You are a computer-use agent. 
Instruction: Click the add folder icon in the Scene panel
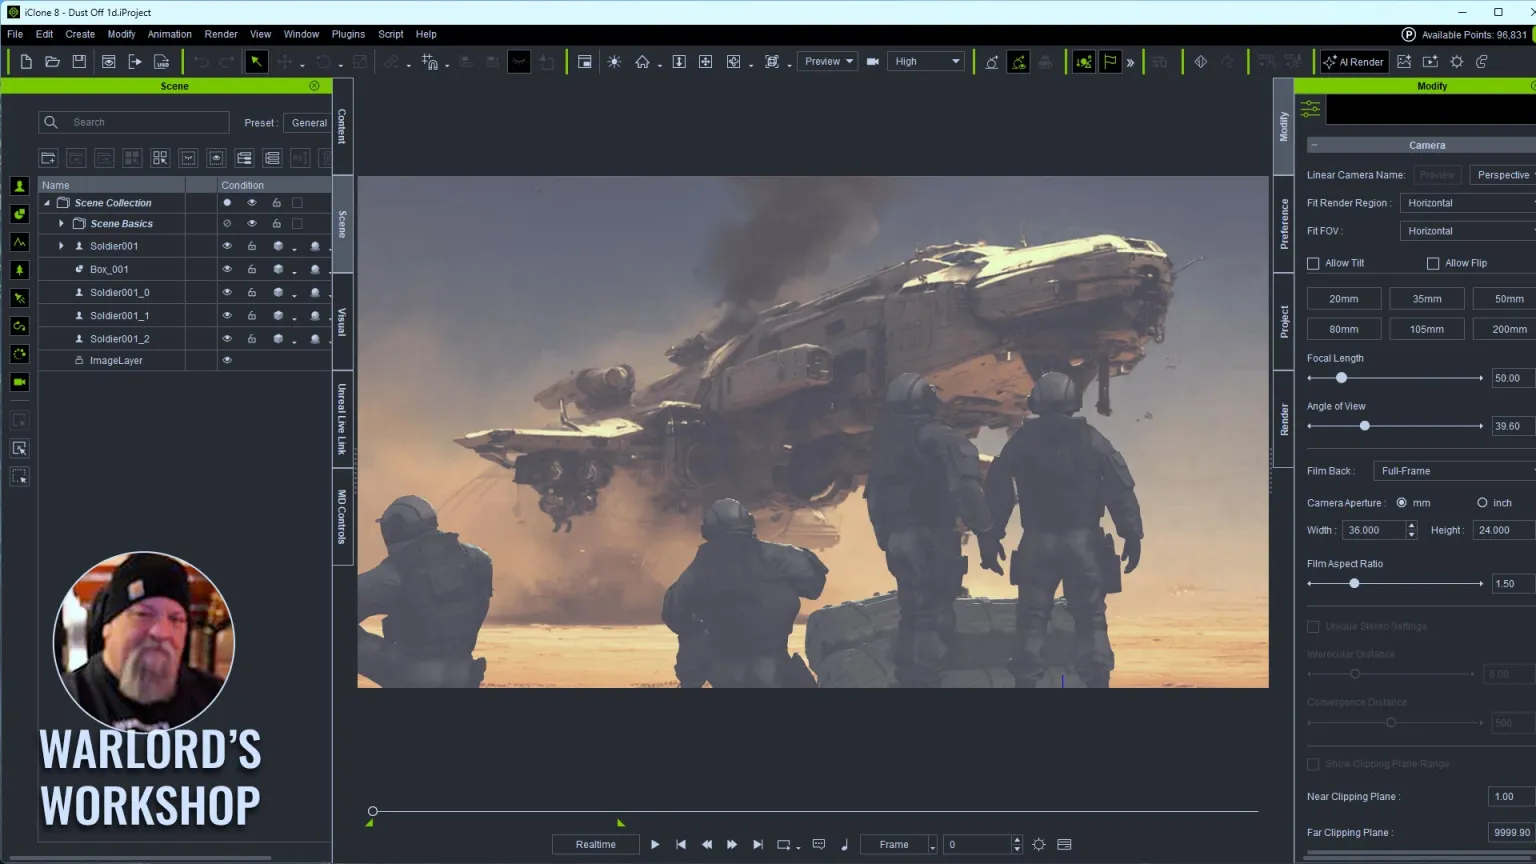[x=48, y=158]
